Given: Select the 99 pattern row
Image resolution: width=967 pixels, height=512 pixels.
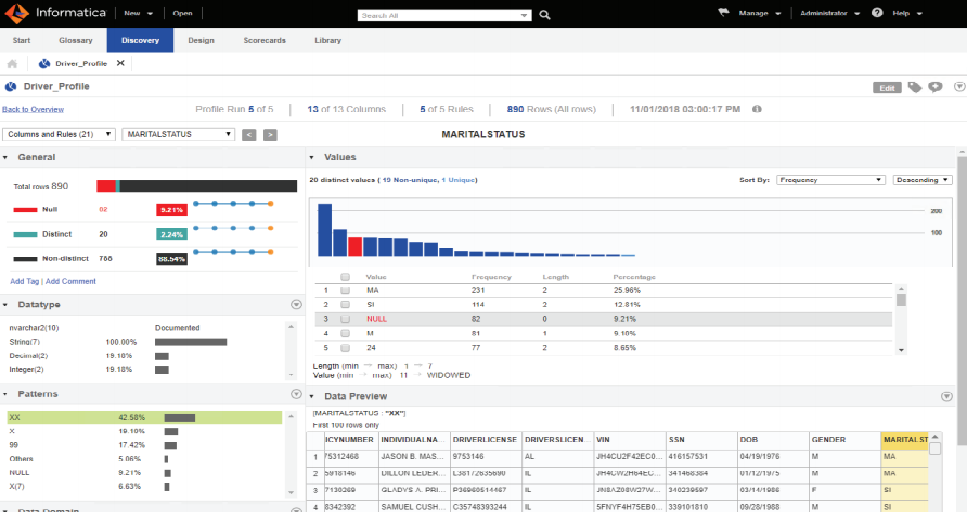Looking at the screenshot, I should pyautogui.click(x=144, y=445).
